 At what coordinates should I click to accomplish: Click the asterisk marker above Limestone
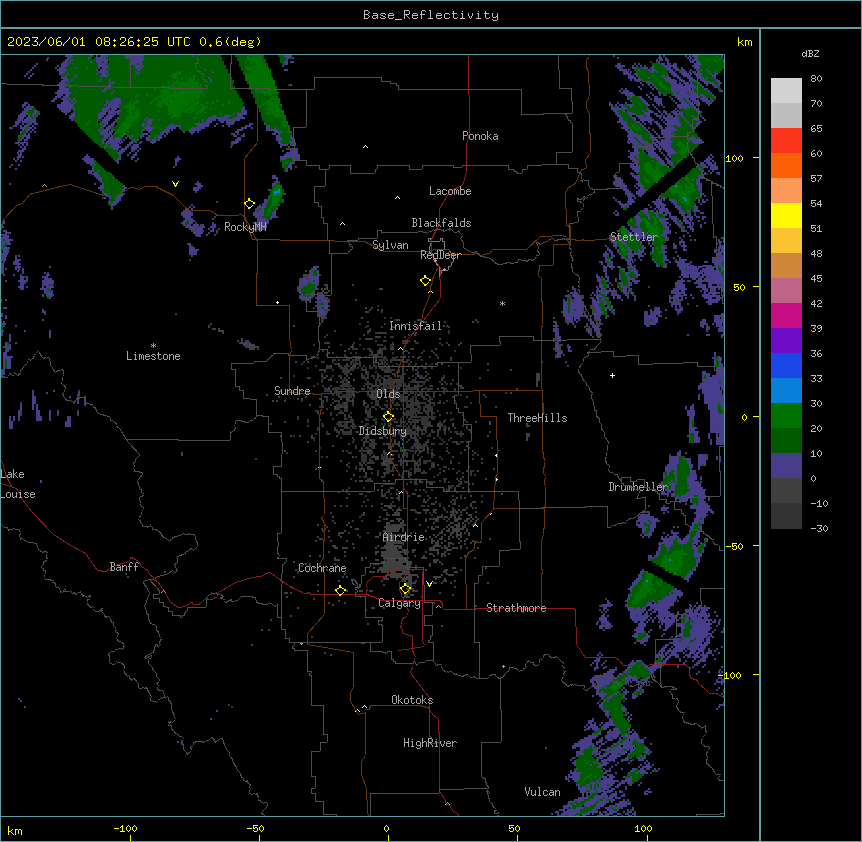tap(153, 346)
